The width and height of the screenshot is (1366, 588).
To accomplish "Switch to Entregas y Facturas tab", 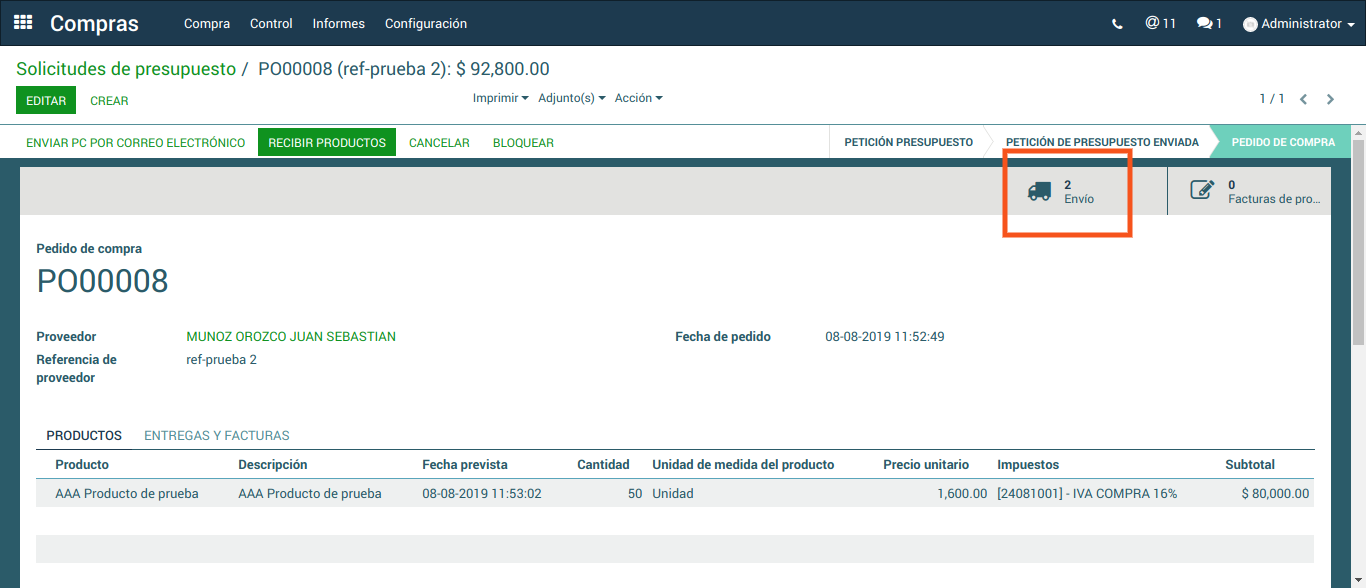I will pyautogui.click(x=217, y=436).
